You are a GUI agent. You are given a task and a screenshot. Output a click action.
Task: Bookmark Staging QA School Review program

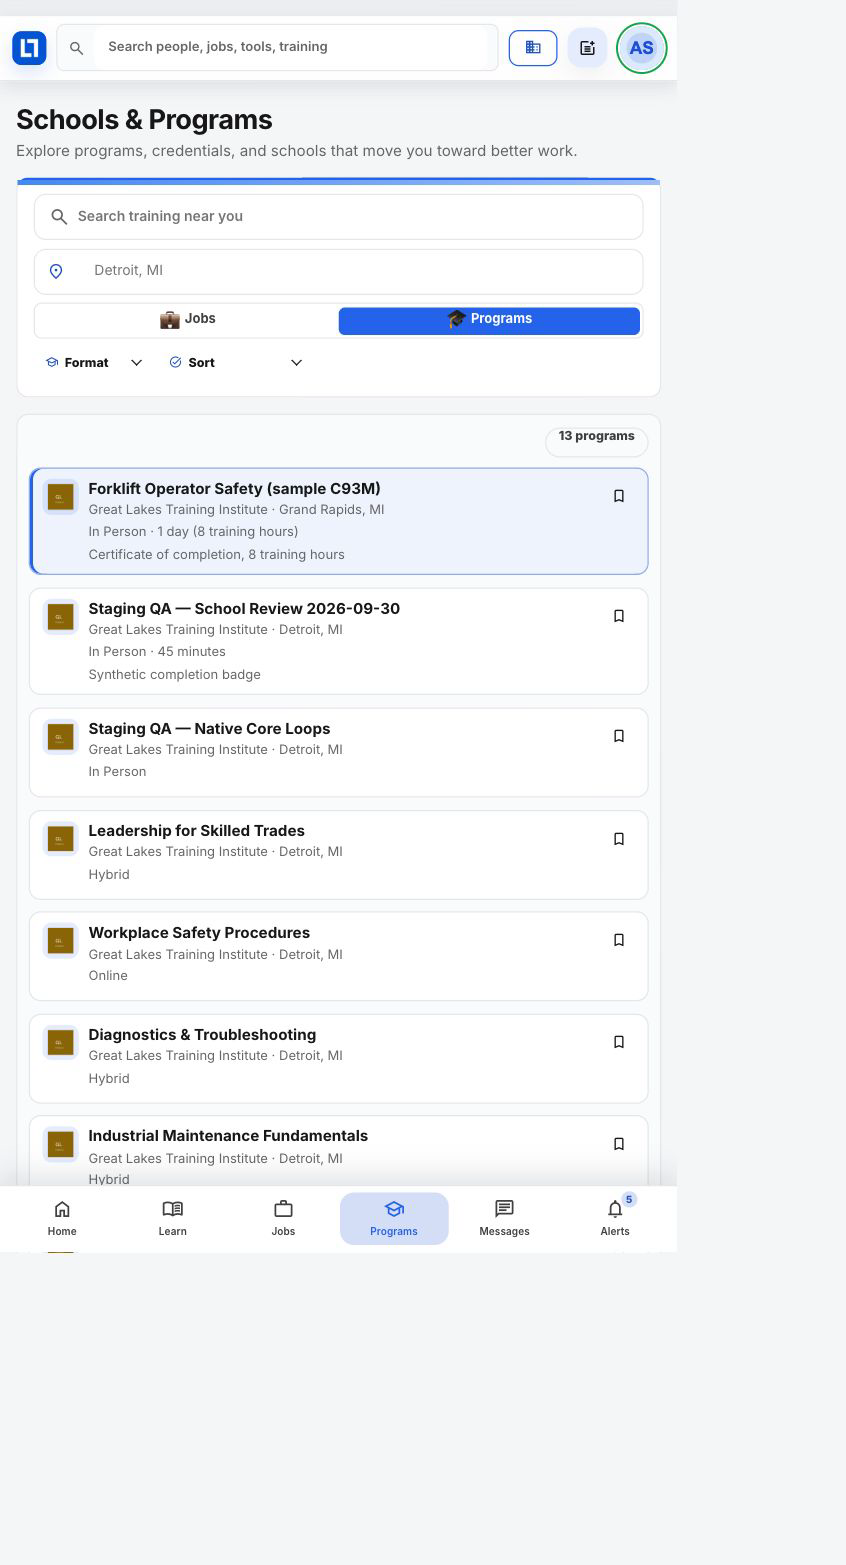coord(618,616)
